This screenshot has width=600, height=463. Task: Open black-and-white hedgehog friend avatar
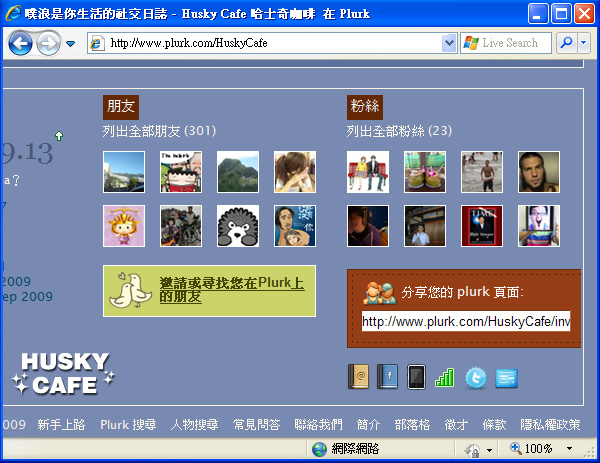238,226
